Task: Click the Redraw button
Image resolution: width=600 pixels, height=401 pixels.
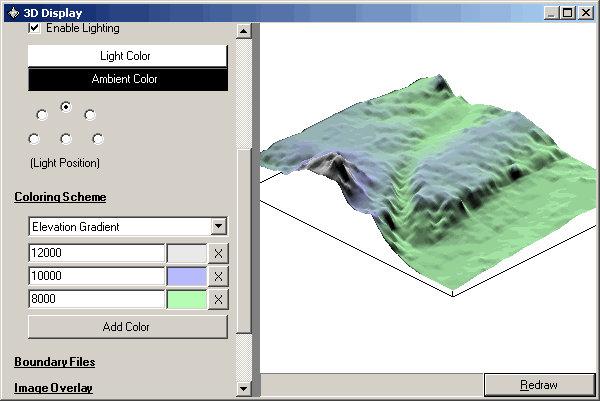Action: coord(540,385)
